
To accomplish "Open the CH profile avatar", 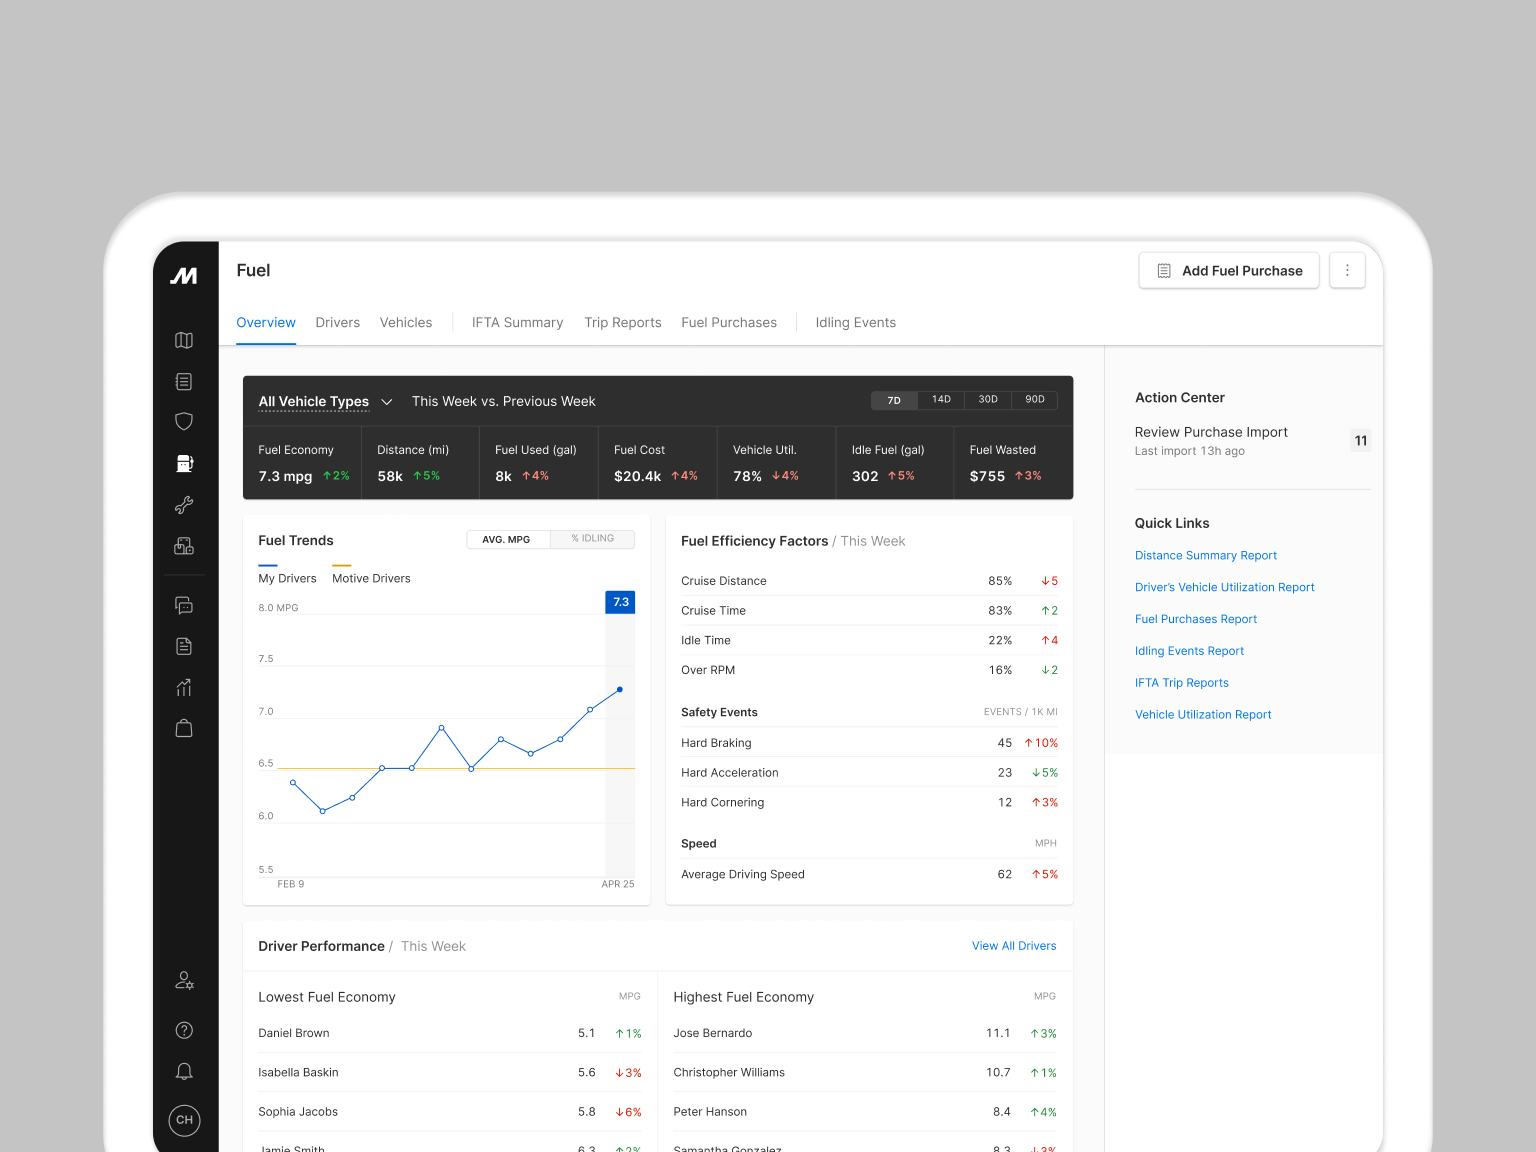I will (x=184, y=1120).
